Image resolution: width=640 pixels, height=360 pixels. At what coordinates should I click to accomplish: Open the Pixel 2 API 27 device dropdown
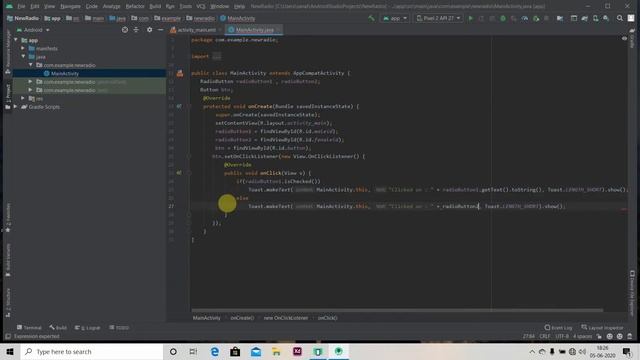(x=438, y=18)
